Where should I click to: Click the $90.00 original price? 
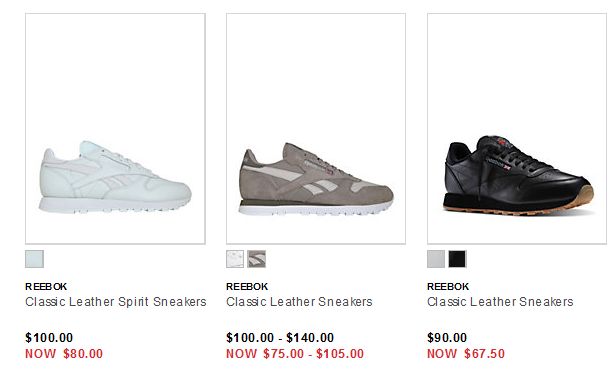[x=447, y=337]
